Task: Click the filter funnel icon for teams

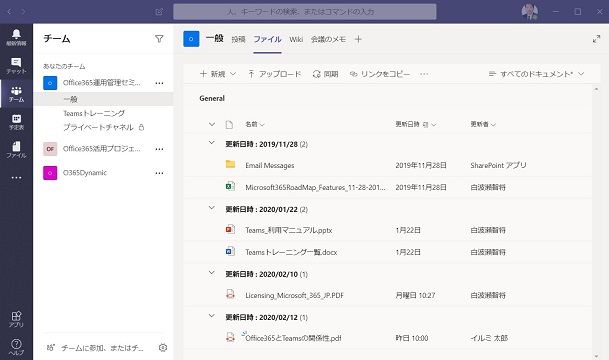Action: click(x=159, y=39)
